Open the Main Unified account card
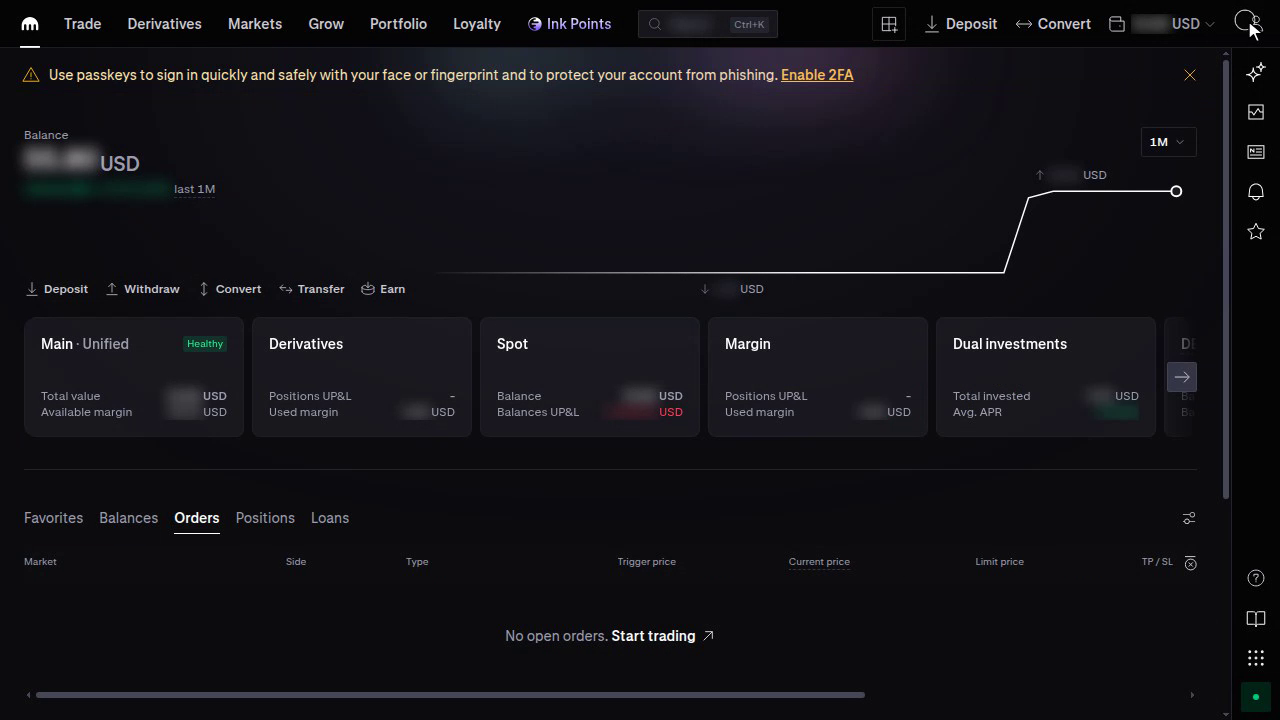The image size is (1280, 720). coord(134,377)
